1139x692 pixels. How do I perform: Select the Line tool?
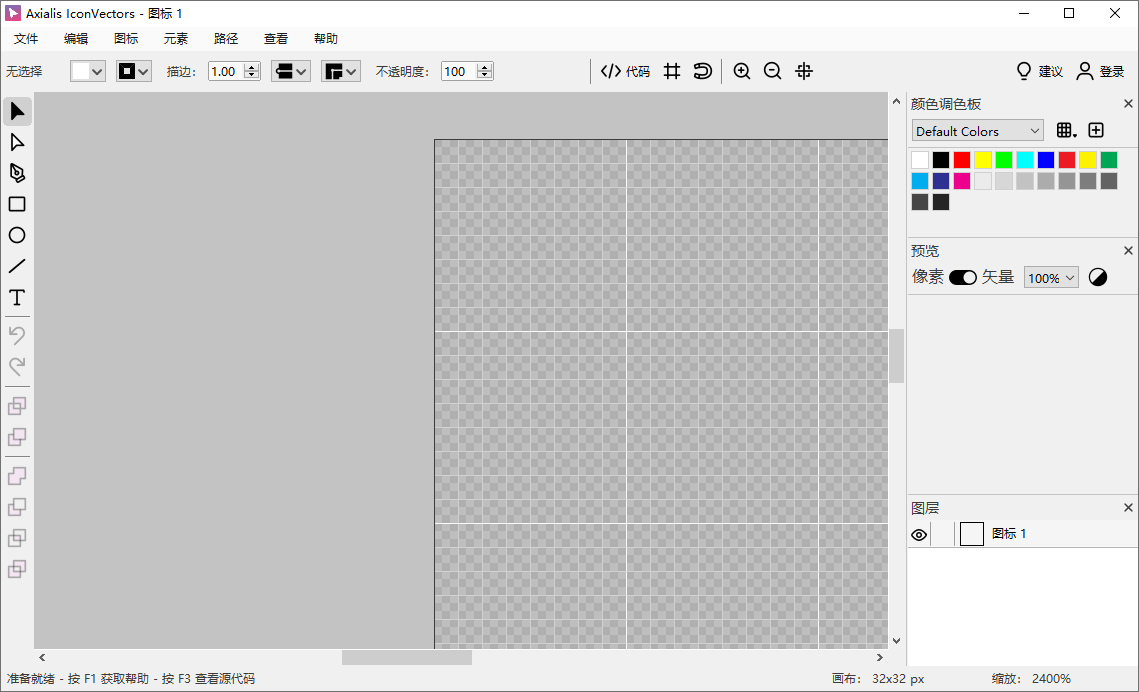click(17, 266)
